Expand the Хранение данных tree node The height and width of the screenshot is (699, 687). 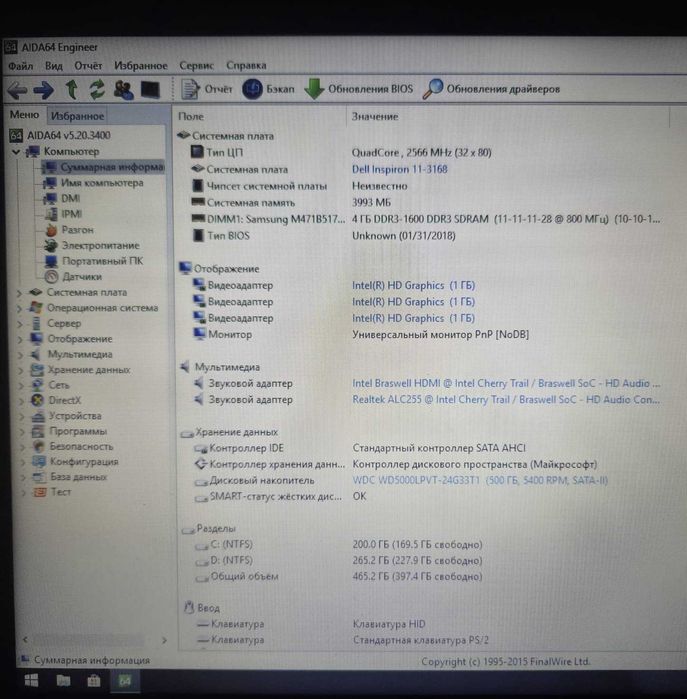point(21,370)
